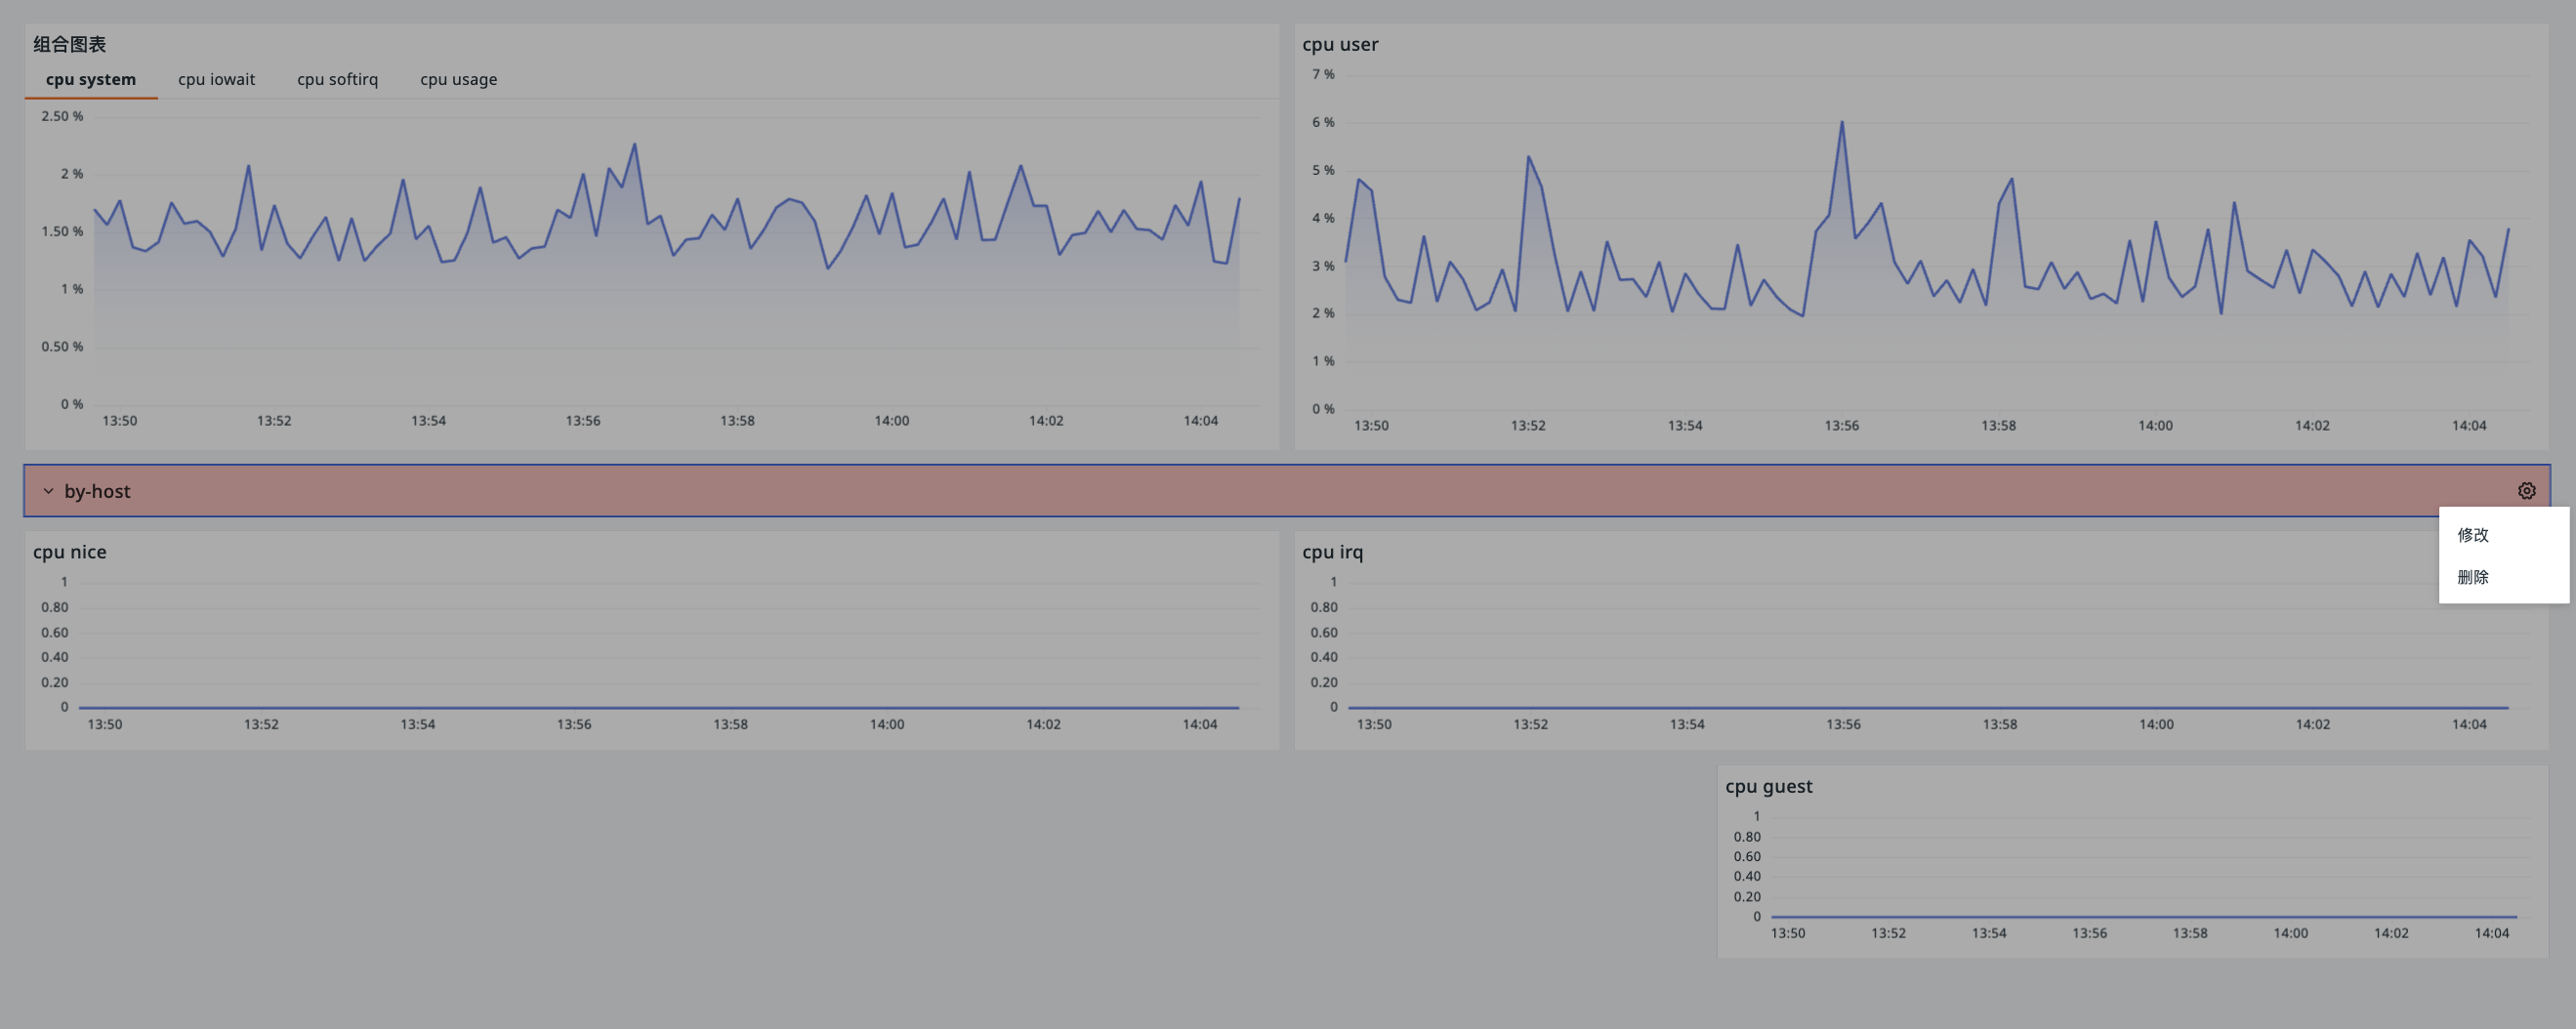Click the by-host row label text
2576x1029 pixels.
[97, 491]
